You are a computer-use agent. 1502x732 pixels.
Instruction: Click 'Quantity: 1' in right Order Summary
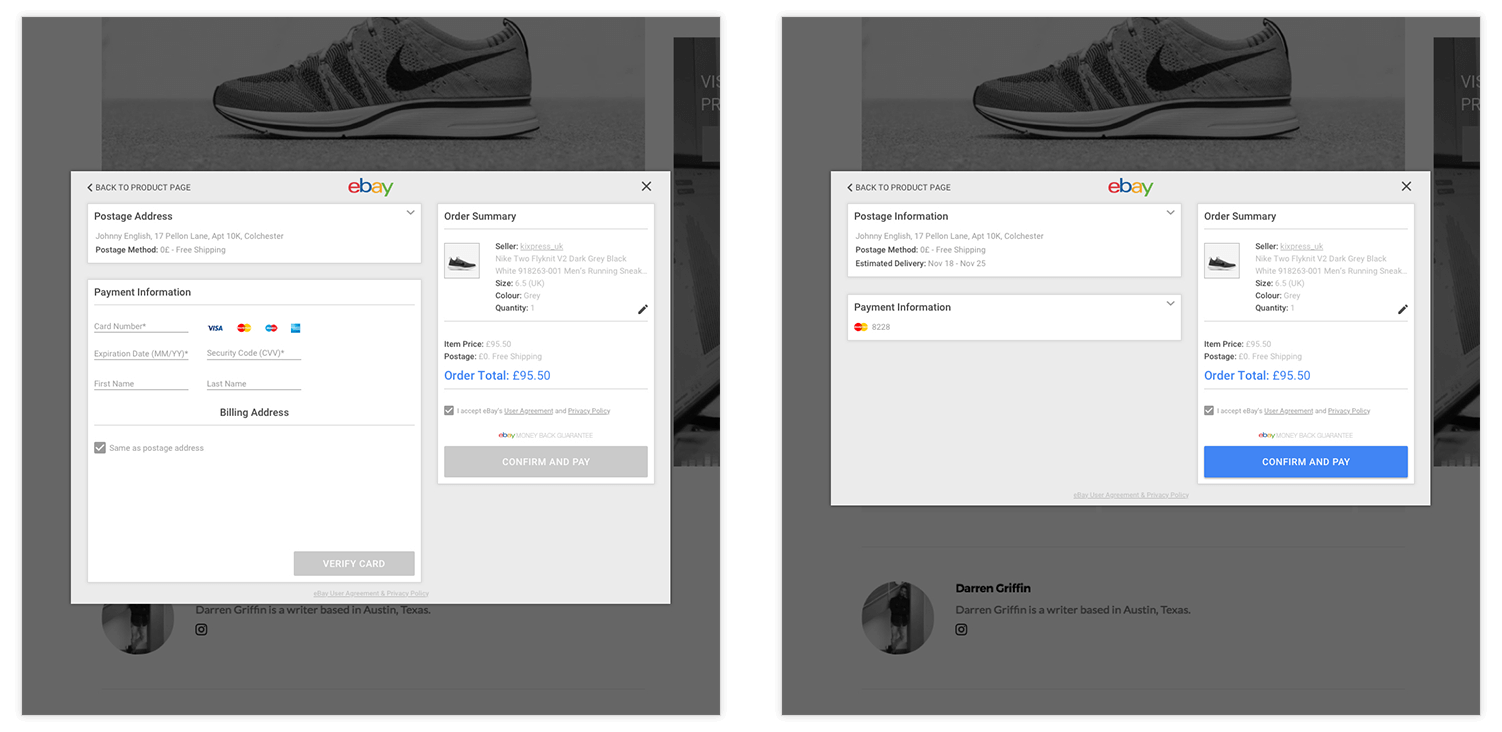1275,308
